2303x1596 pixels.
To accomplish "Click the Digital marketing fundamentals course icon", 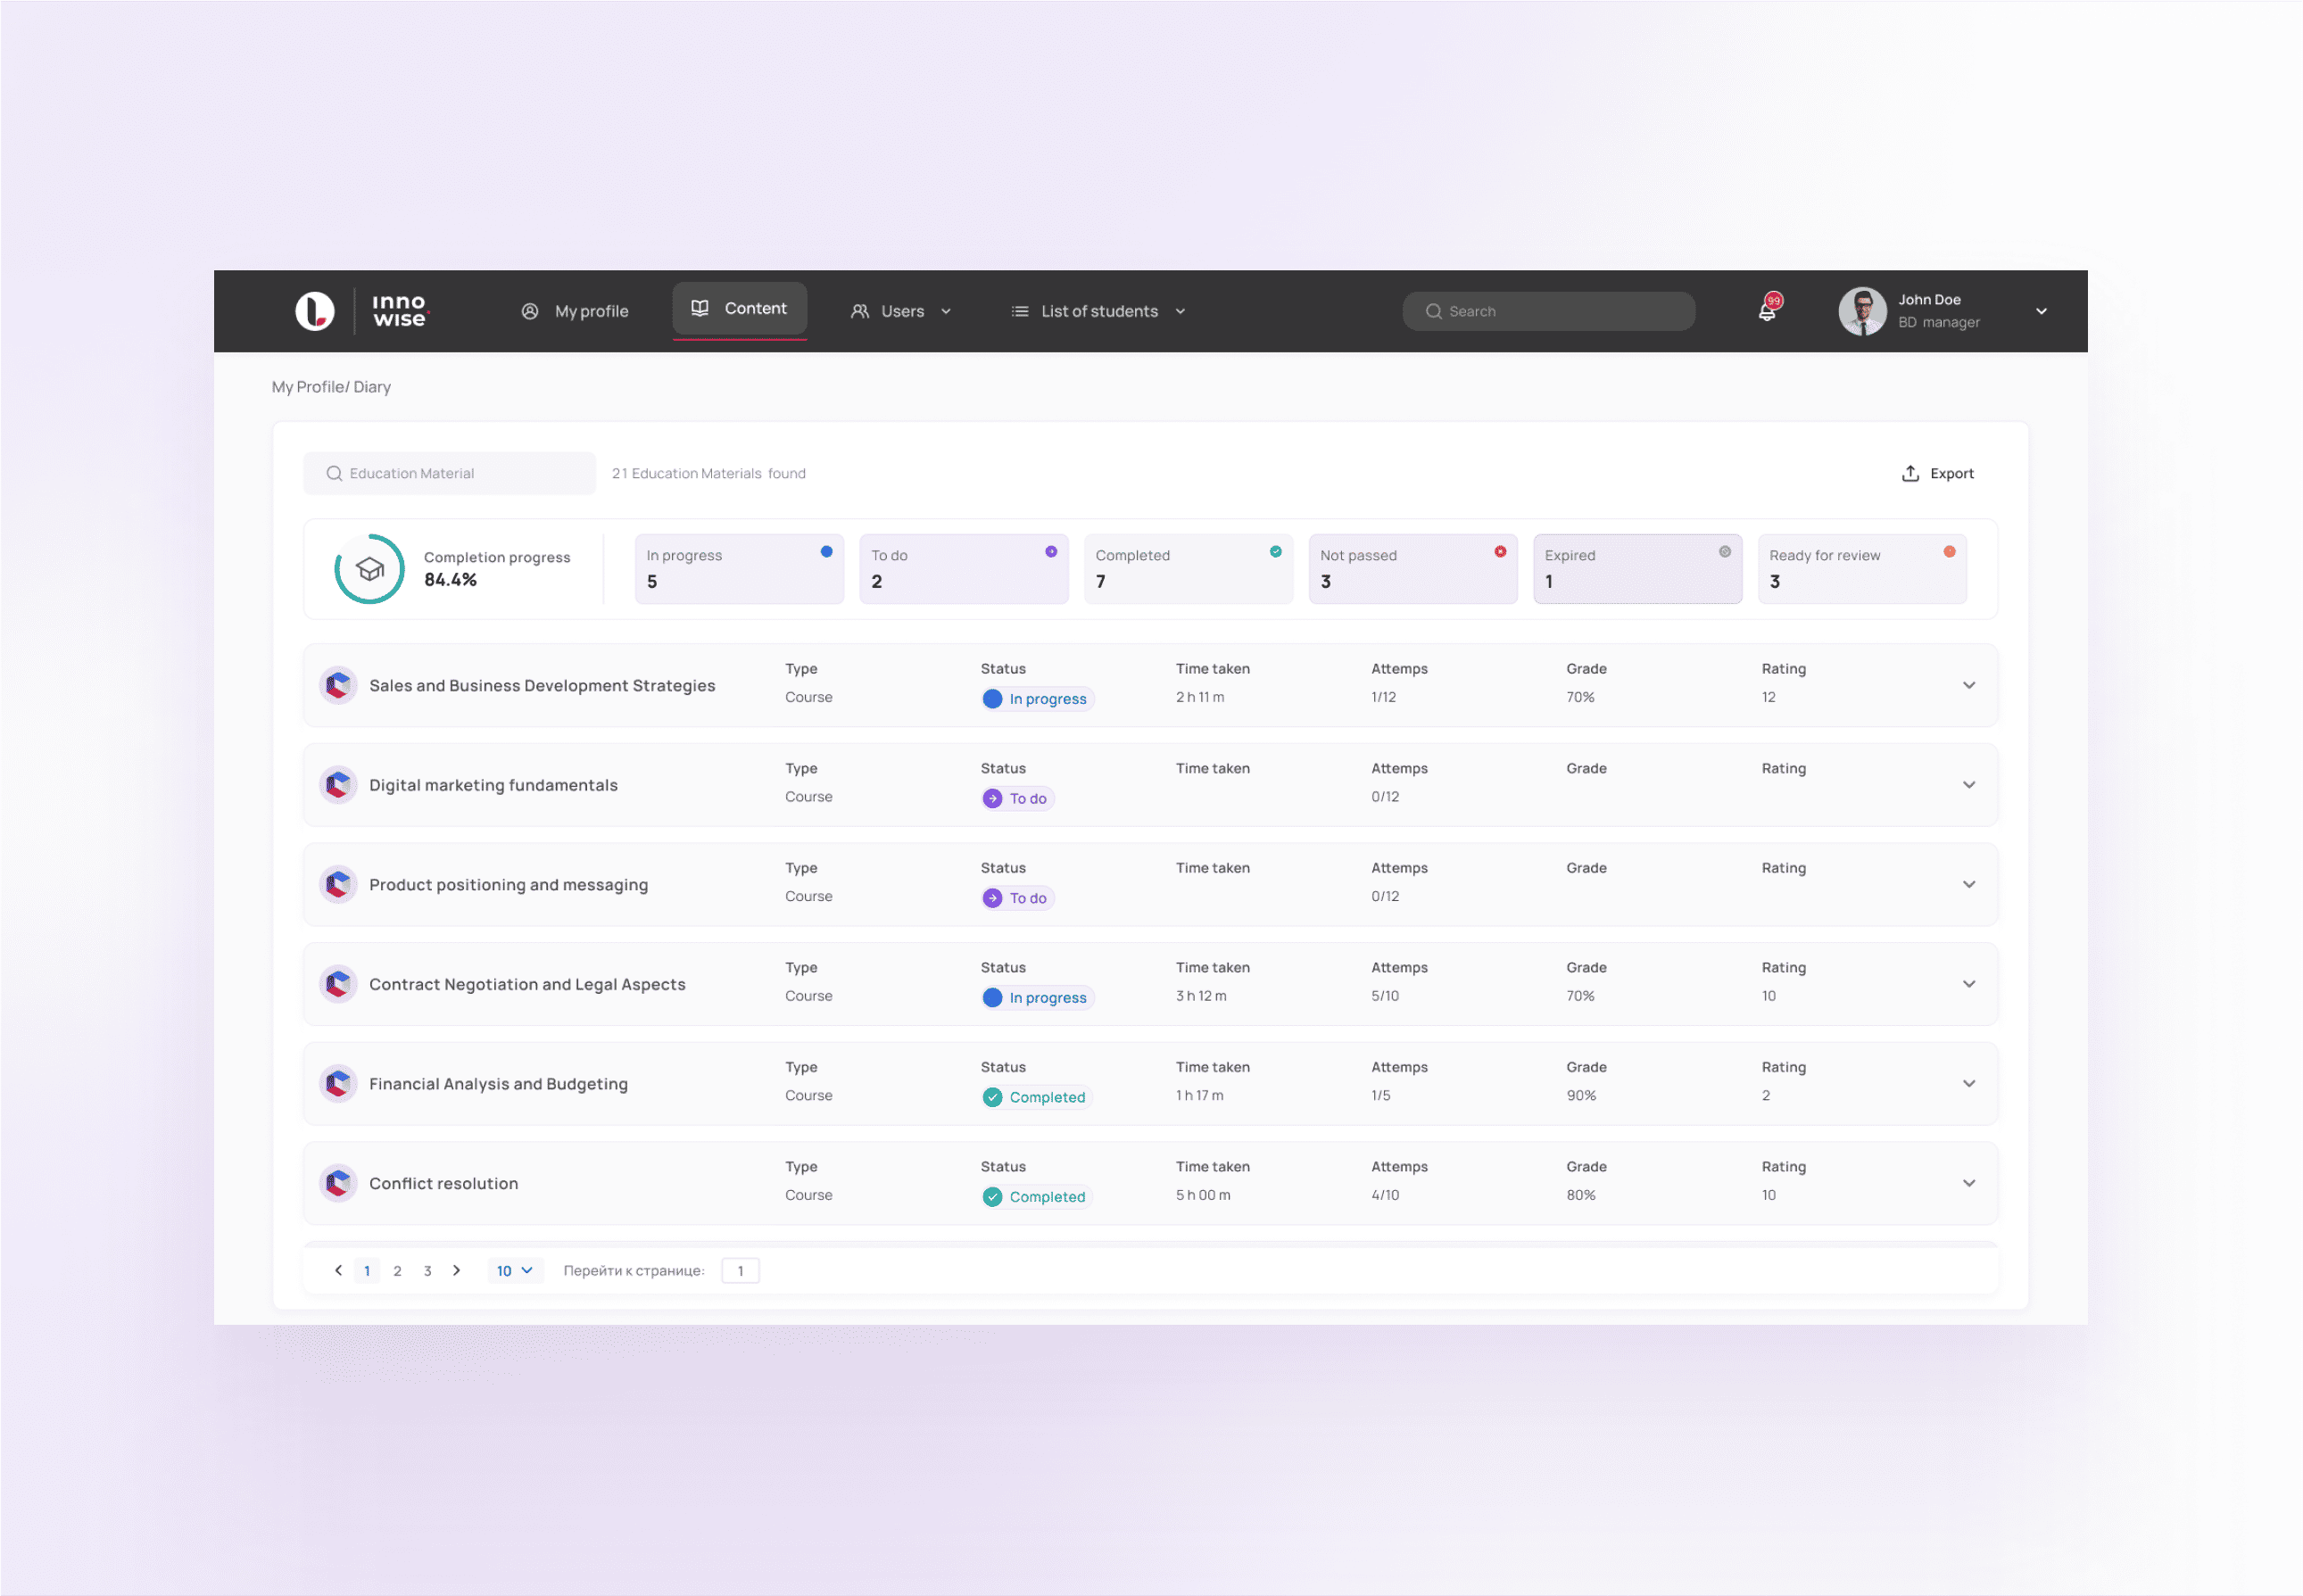I will click(338, 785).
